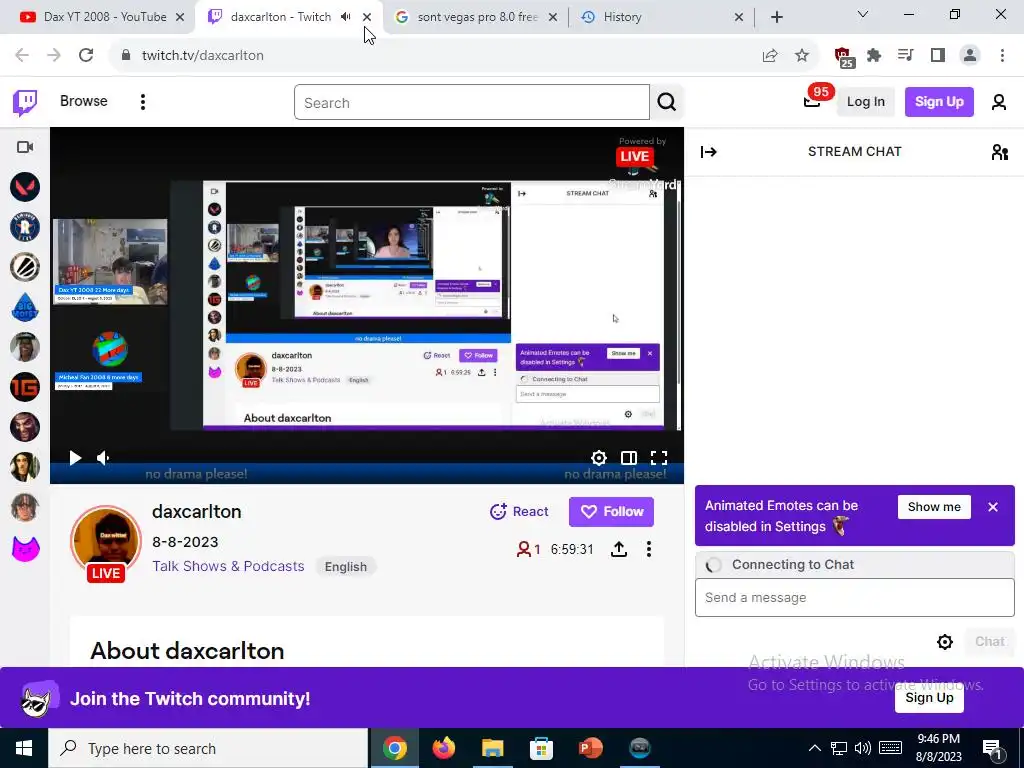
Task: Open the Windows notification center
Action: (x=993, y=748)
